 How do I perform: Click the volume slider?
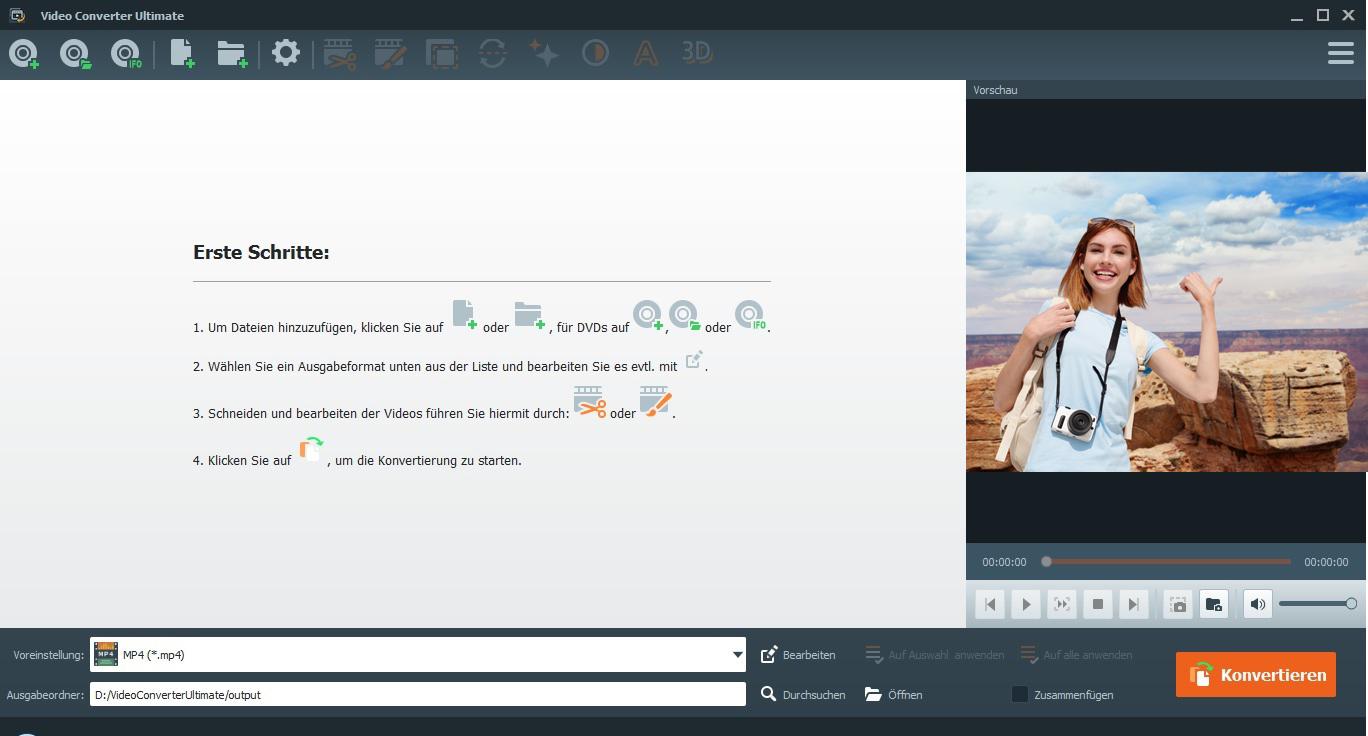(x=1315, y=604)
